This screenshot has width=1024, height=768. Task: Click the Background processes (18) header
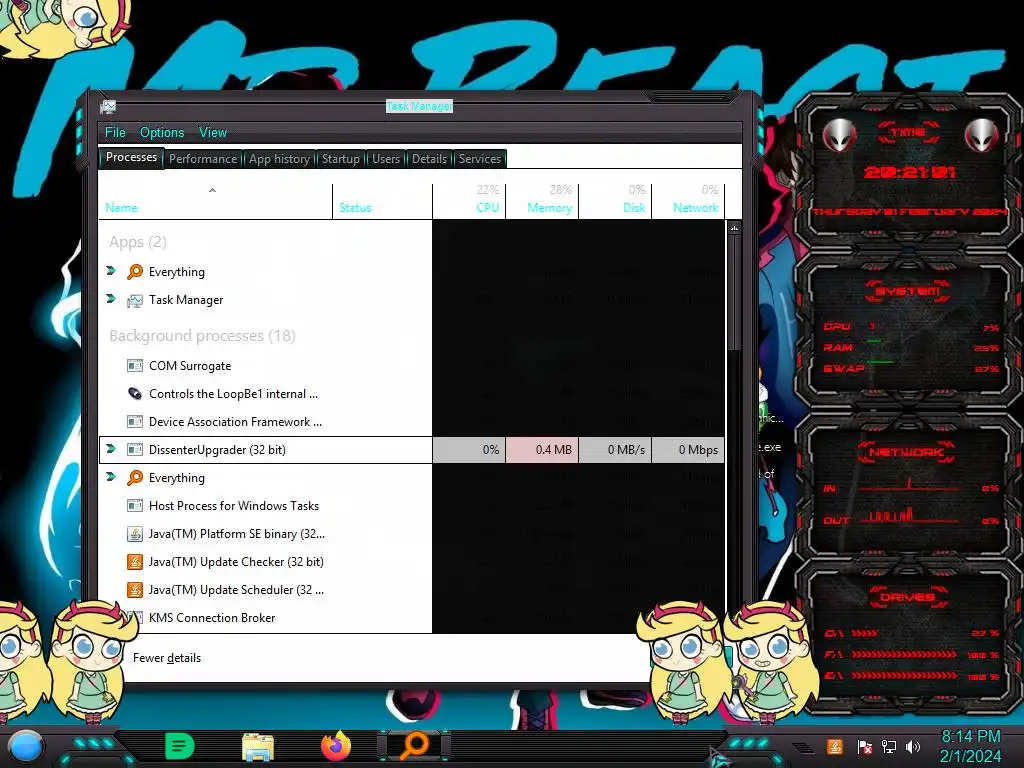coord(202,336)
